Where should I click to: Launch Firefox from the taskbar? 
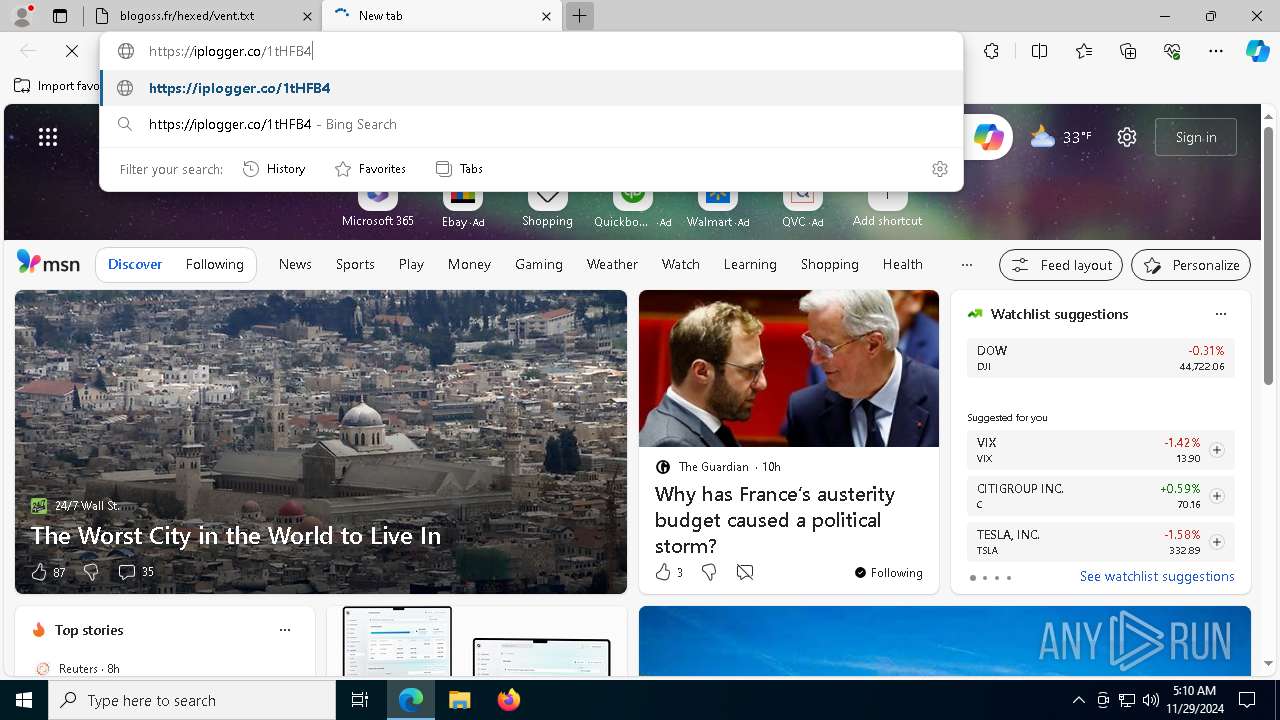[508, 700]
